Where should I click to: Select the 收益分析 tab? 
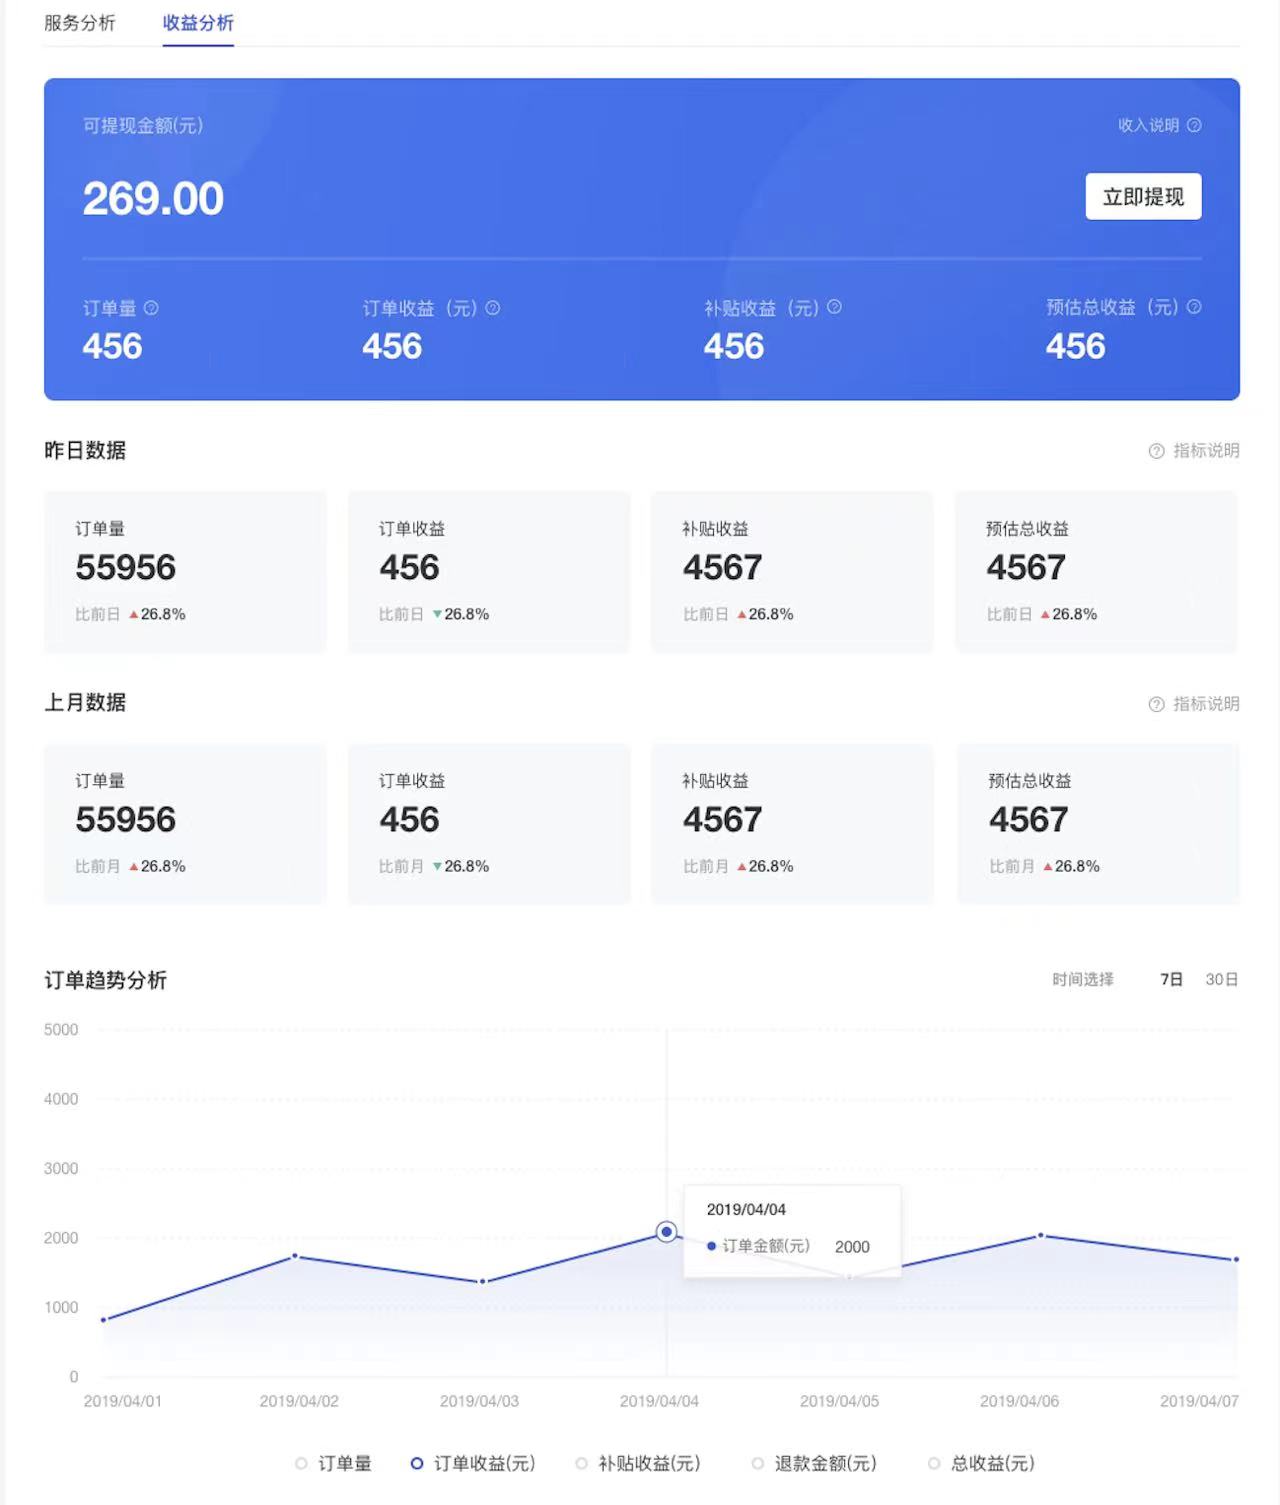[198, 22]
